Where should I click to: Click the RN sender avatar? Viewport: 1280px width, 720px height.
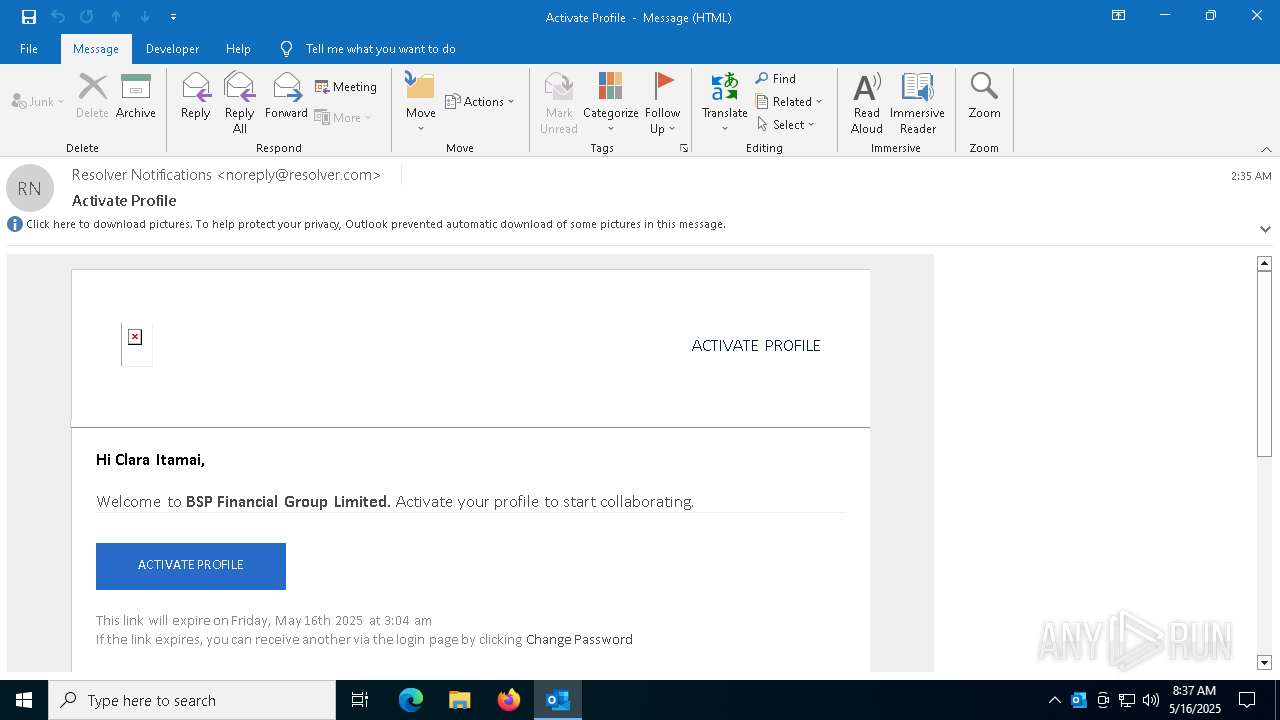pos(30,188)
